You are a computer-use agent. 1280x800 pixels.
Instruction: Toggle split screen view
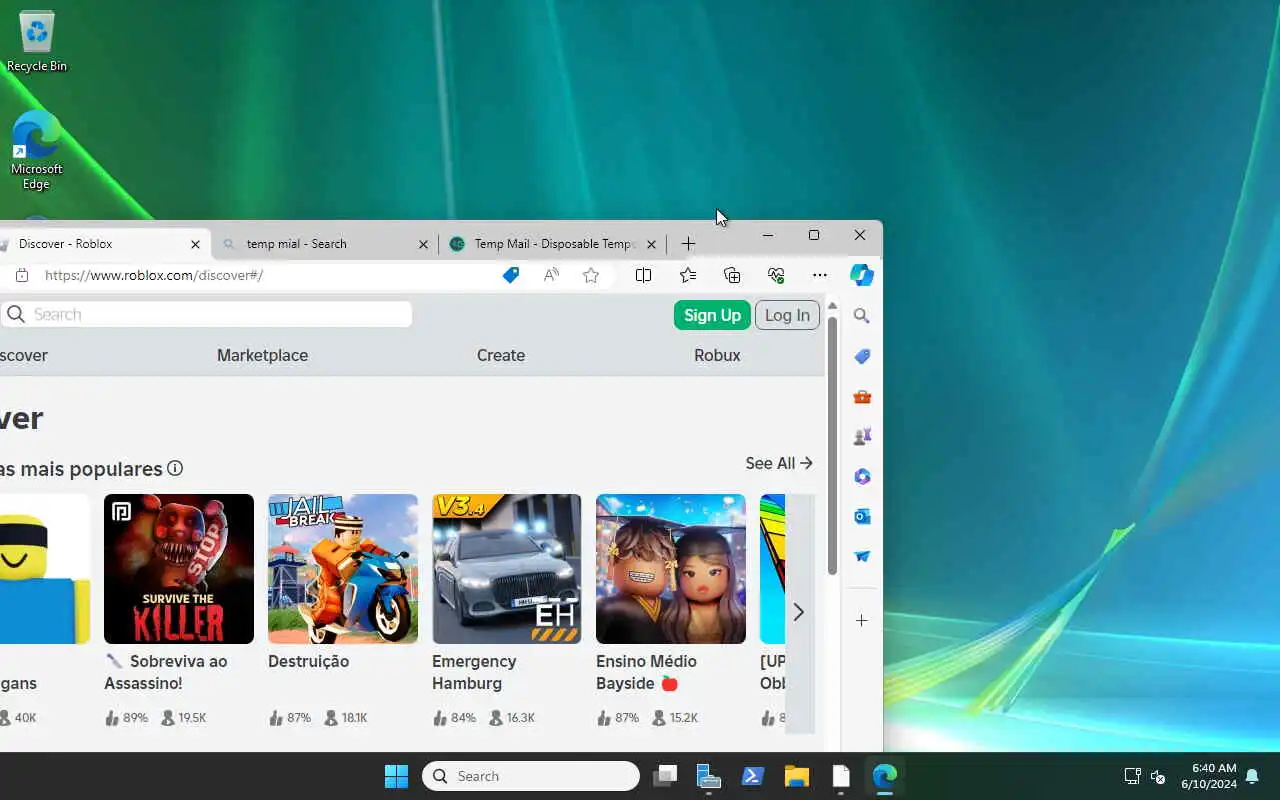pos(644,275)
